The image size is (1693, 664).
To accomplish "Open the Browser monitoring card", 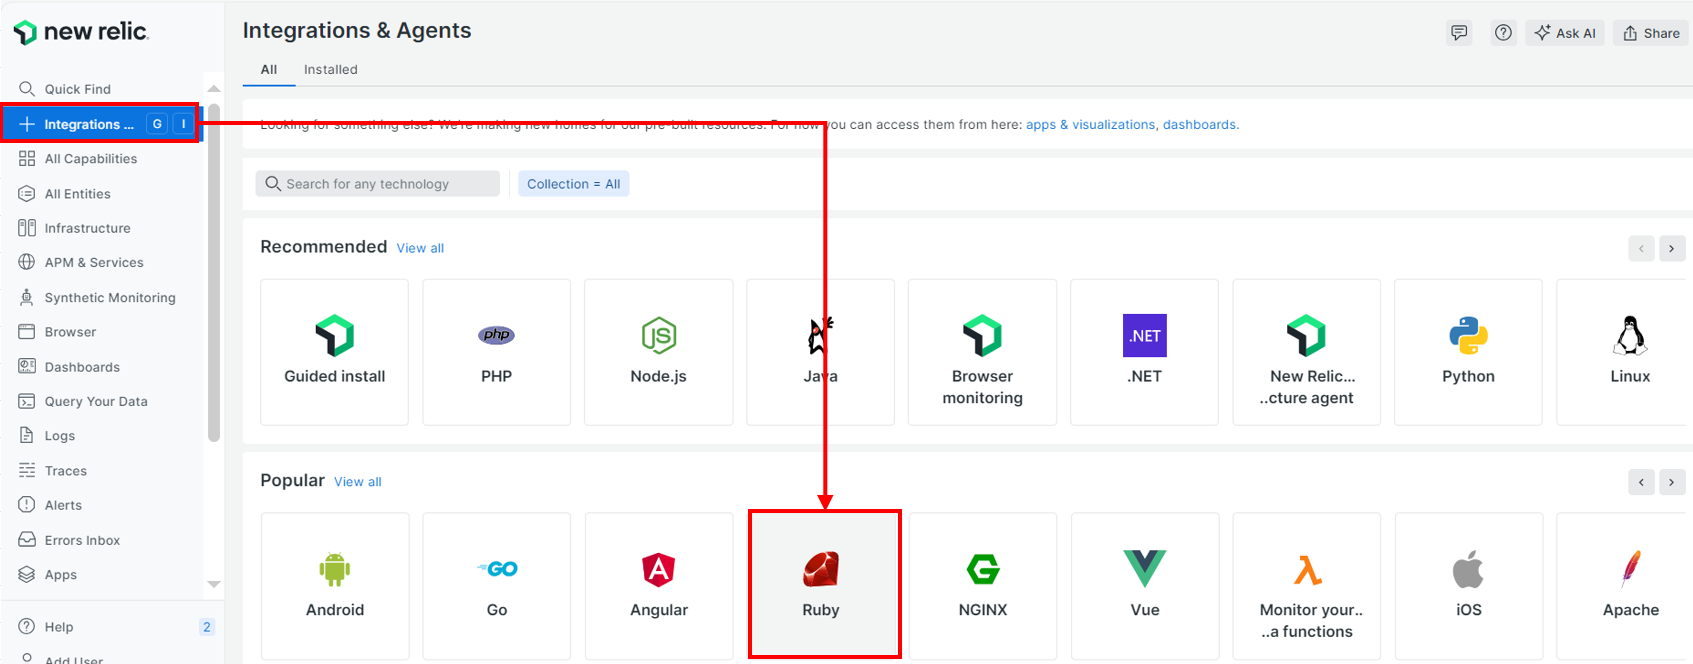I will pos(982,352).
